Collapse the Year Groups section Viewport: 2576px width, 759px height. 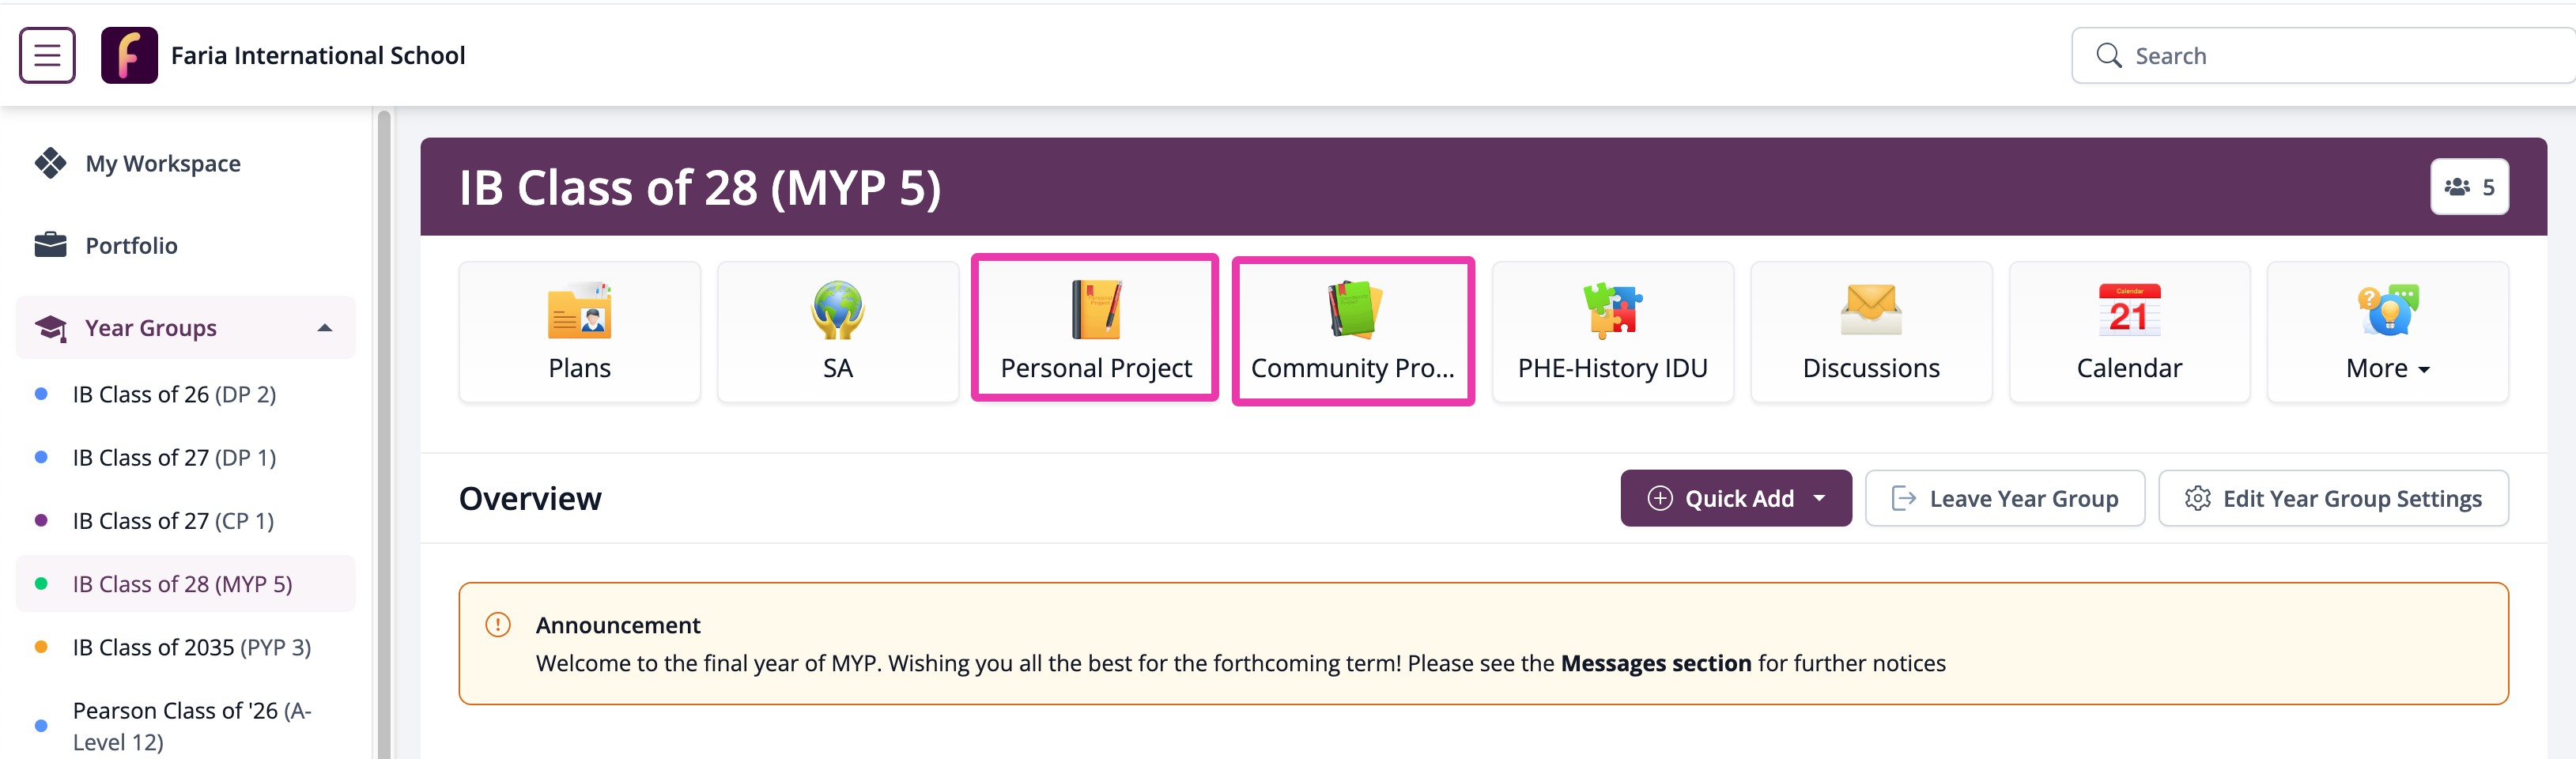(x=324, y=328)
